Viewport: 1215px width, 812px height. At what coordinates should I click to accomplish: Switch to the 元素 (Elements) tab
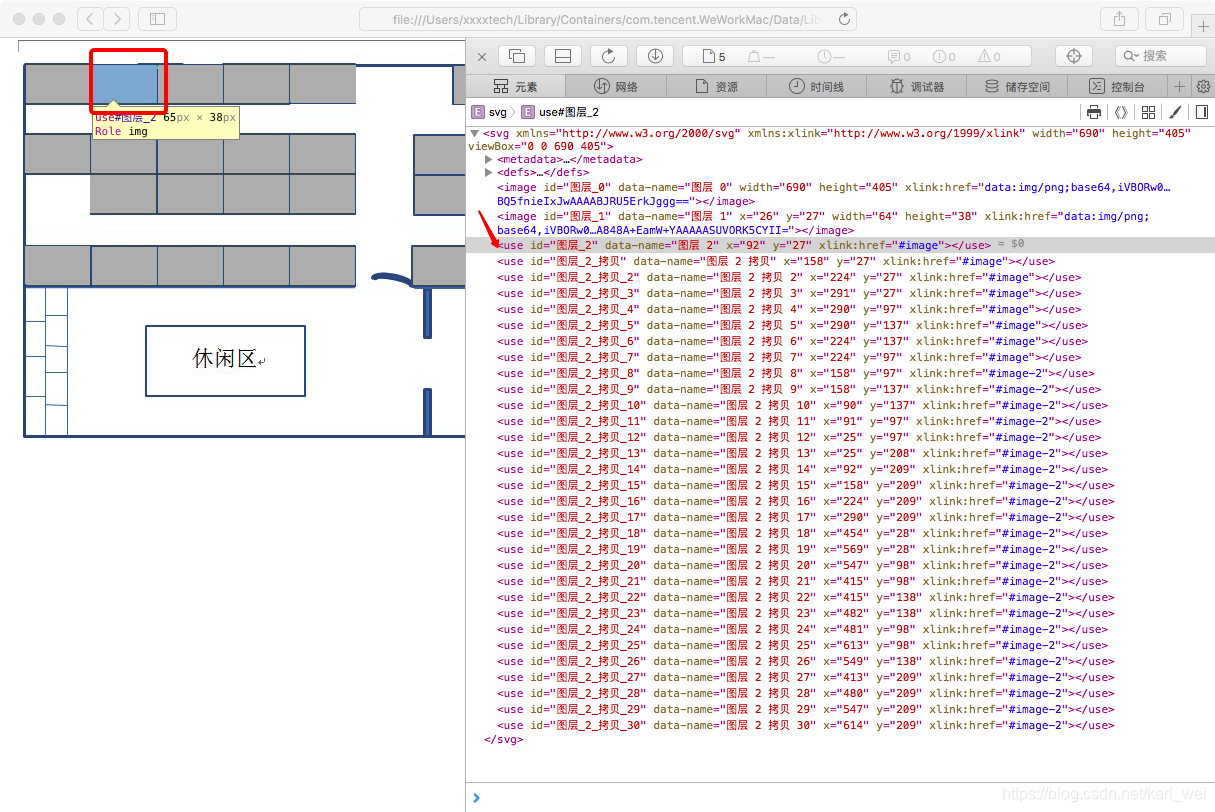click(516, 86)
